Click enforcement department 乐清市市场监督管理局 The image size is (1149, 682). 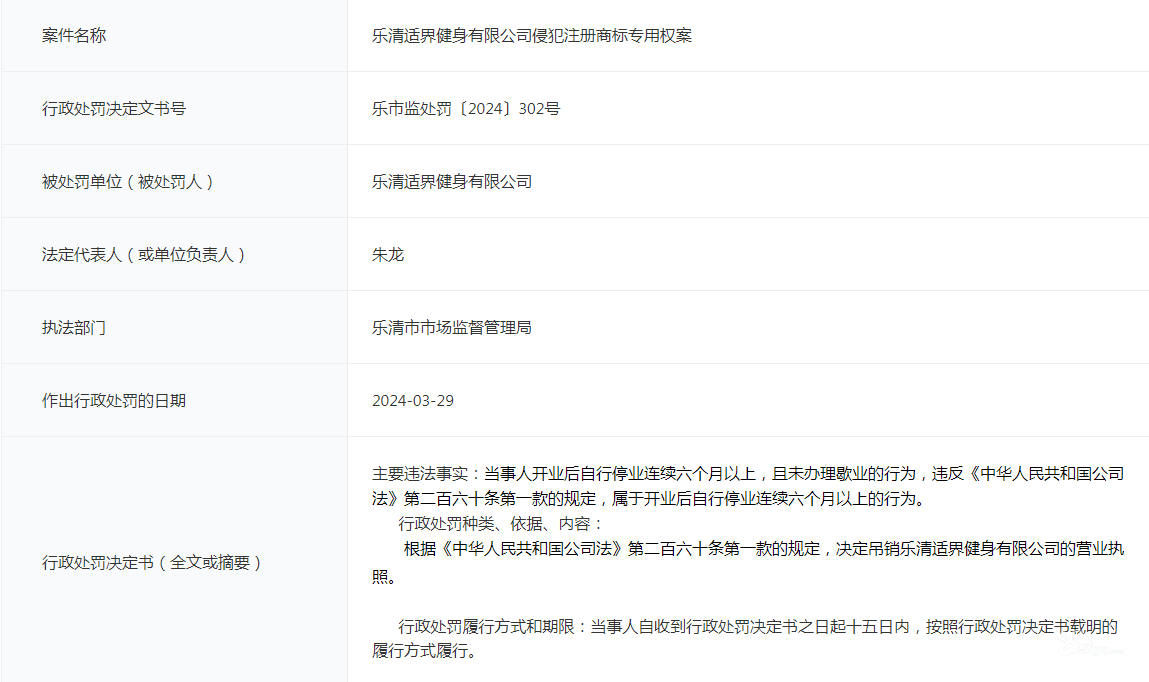pyautogui.click(x=451, y=327)
